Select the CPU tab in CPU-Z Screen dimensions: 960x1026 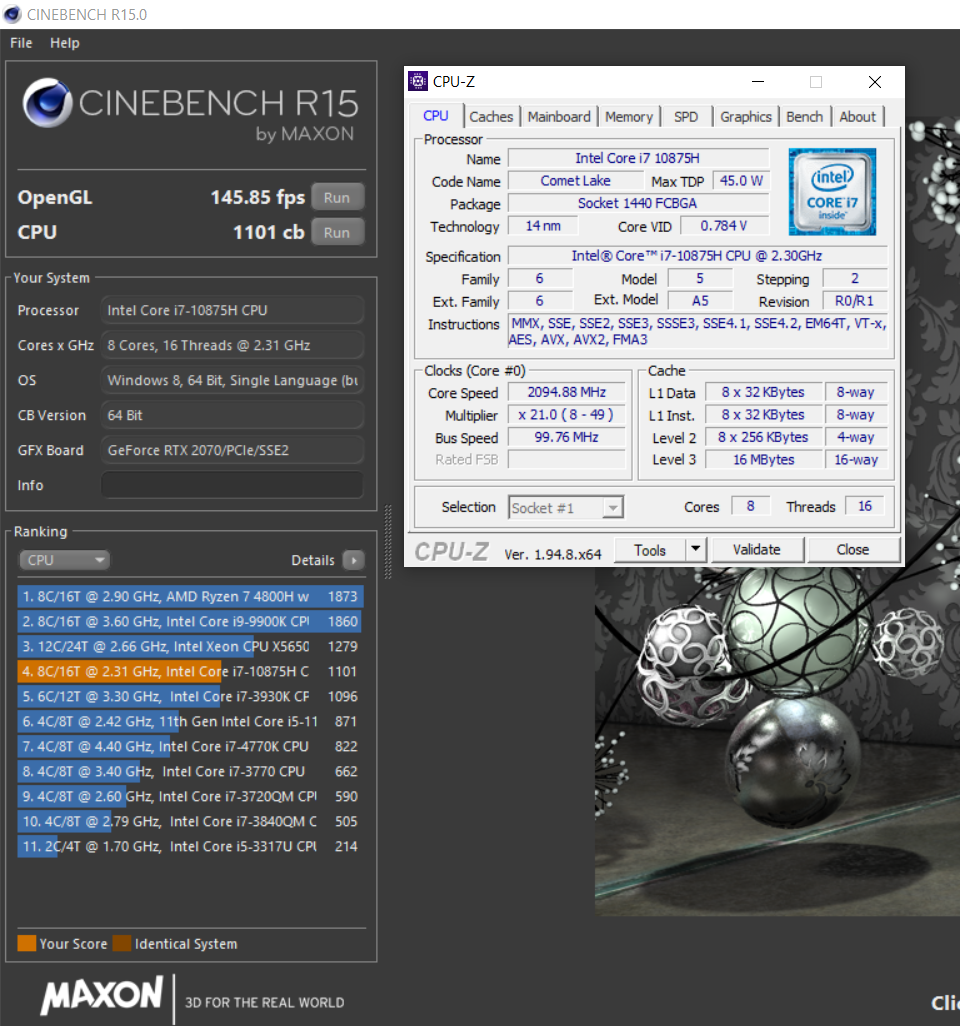436,116
